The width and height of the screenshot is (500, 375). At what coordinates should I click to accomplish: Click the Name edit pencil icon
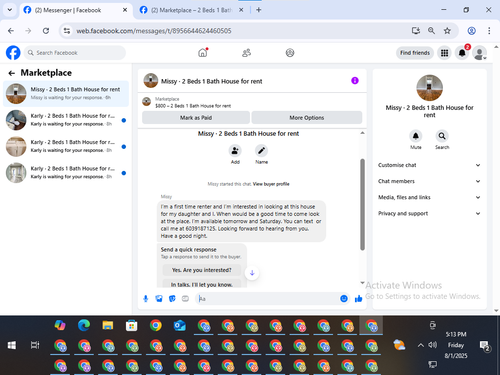(261, 151)
